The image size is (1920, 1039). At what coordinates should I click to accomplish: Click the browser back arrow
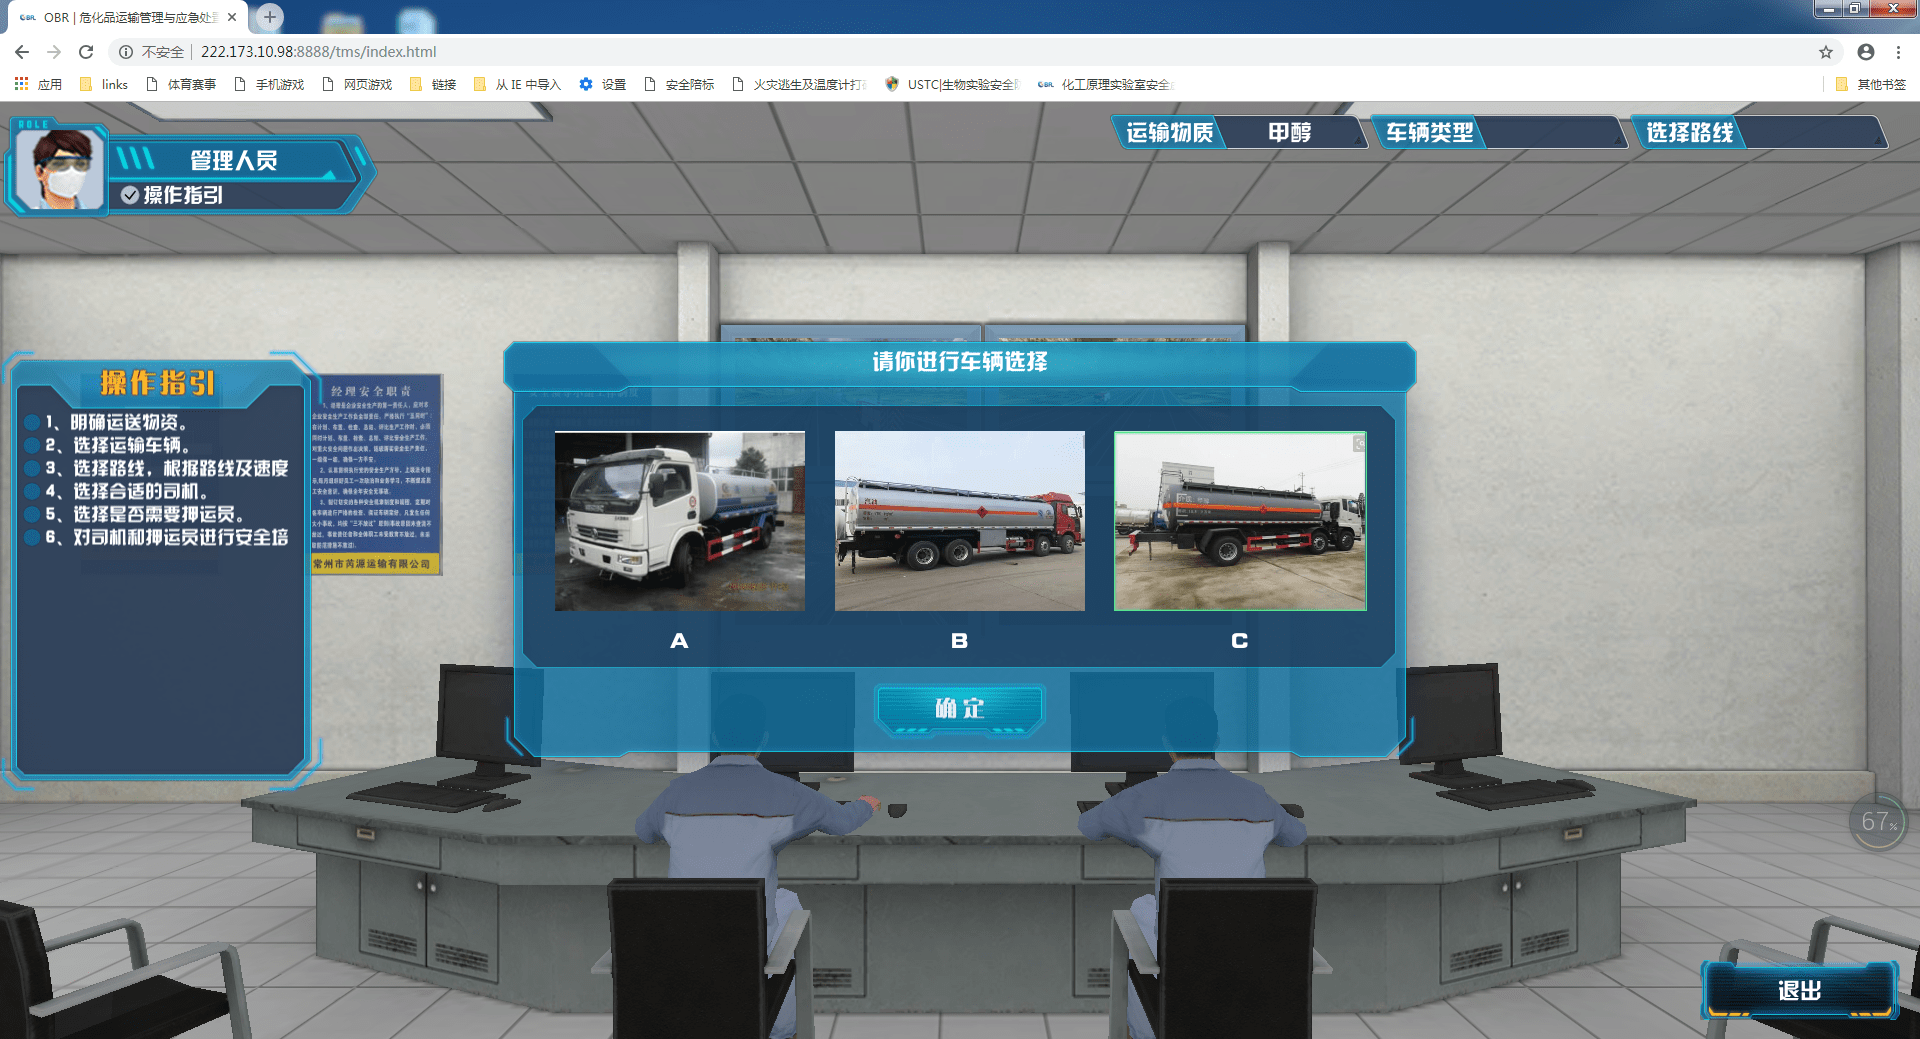(x=22, y=52)
